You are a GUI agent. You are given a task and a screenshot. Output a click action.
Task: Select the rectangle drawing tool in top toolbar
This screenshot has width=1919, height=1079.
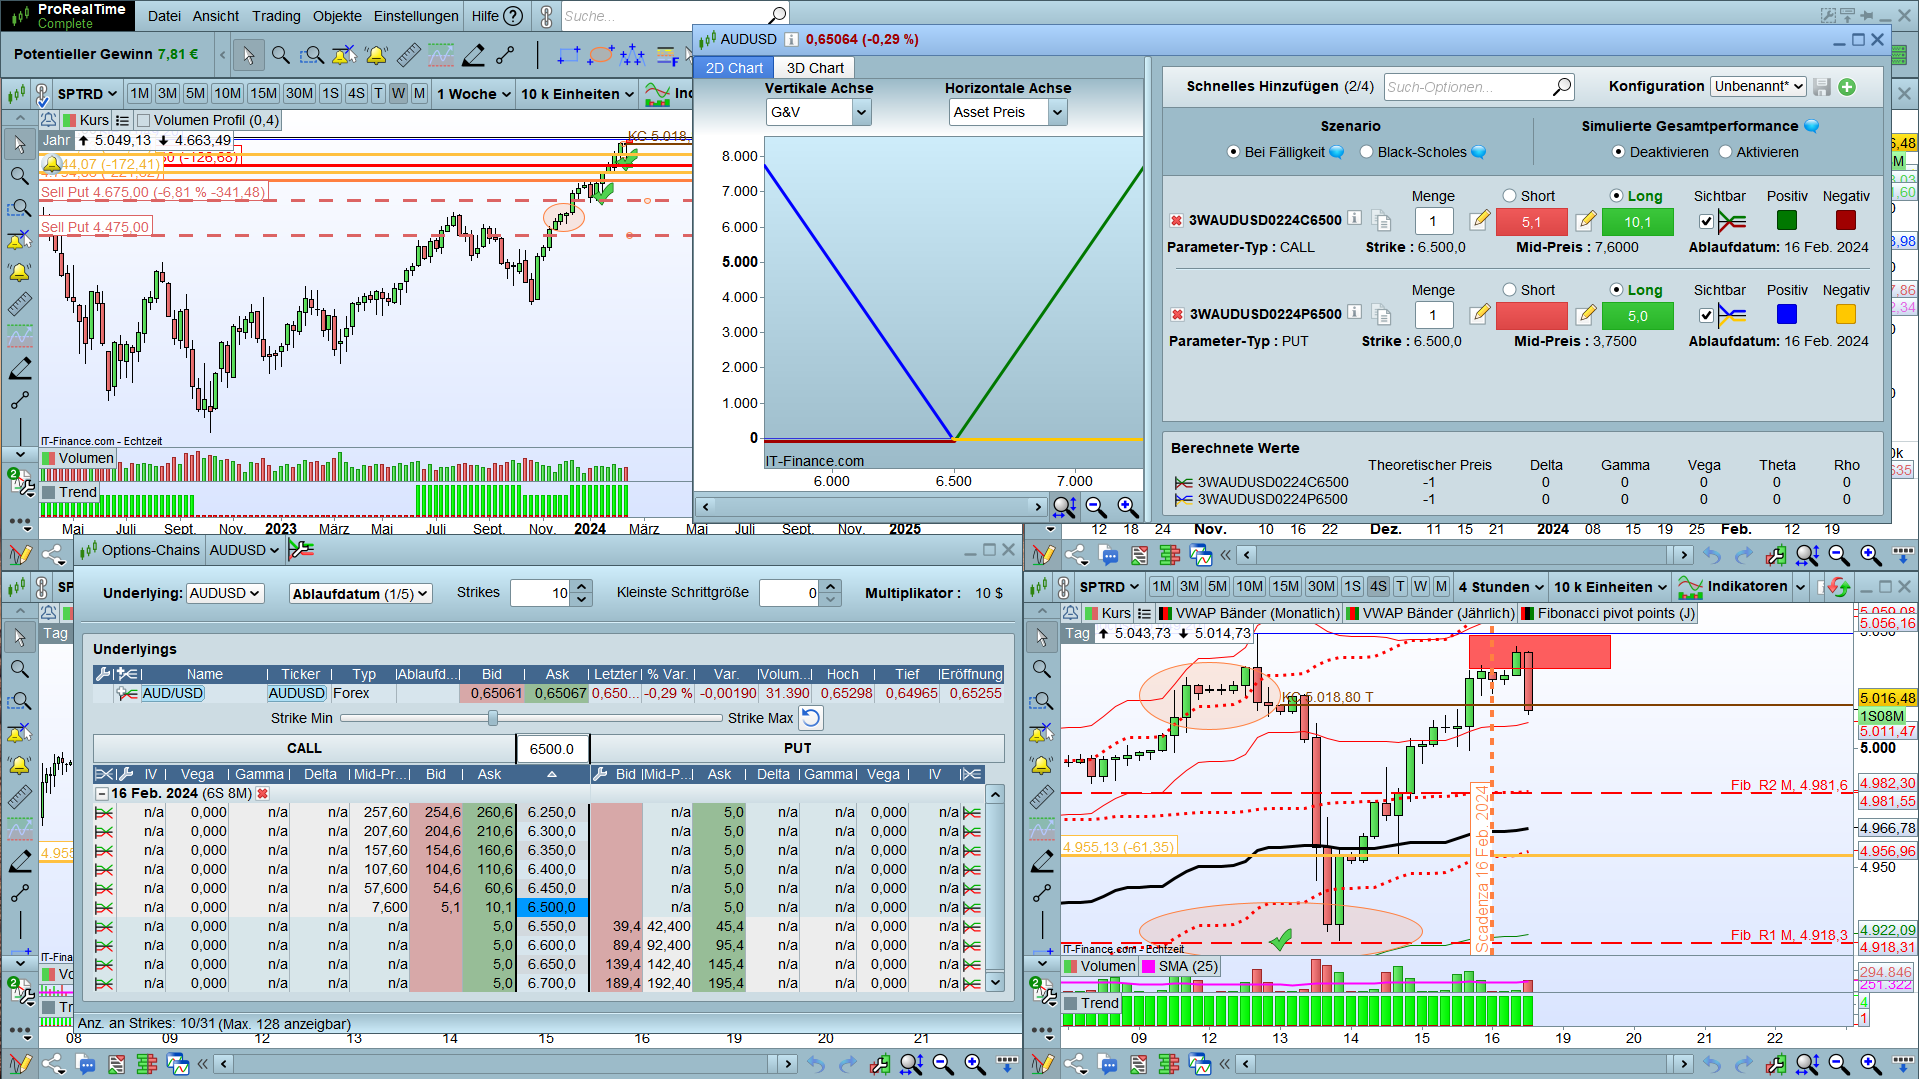click(568, 55)
